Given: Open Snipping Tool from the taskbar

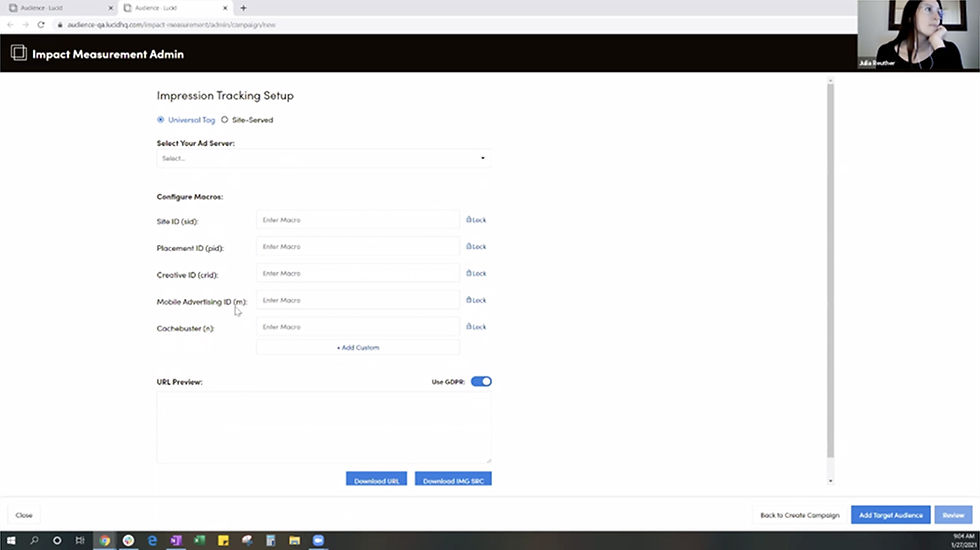Looking at the screenshot, I should [247, 541].
